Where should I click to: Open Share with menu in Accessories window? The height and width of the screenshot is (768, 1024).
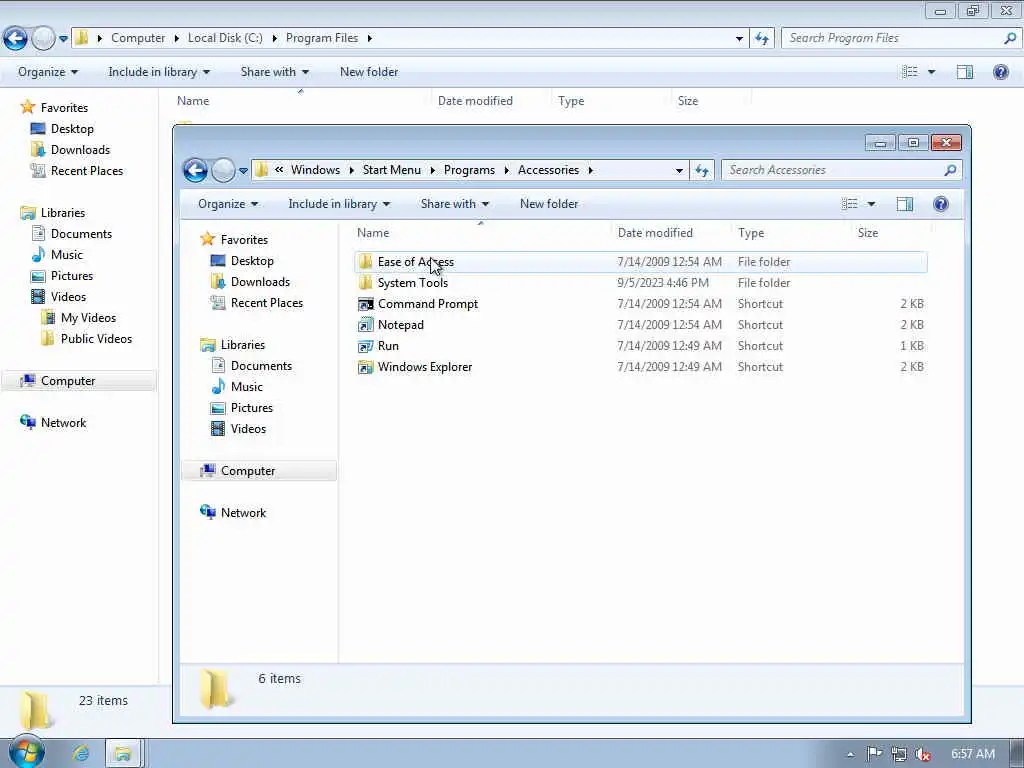tap(455, 204)
